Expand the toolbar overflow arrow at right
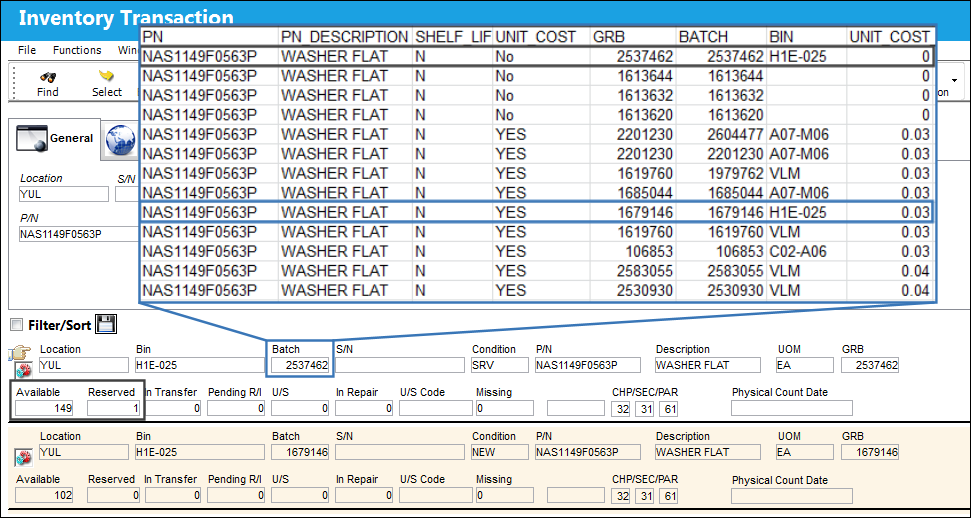 click(954, 81)
